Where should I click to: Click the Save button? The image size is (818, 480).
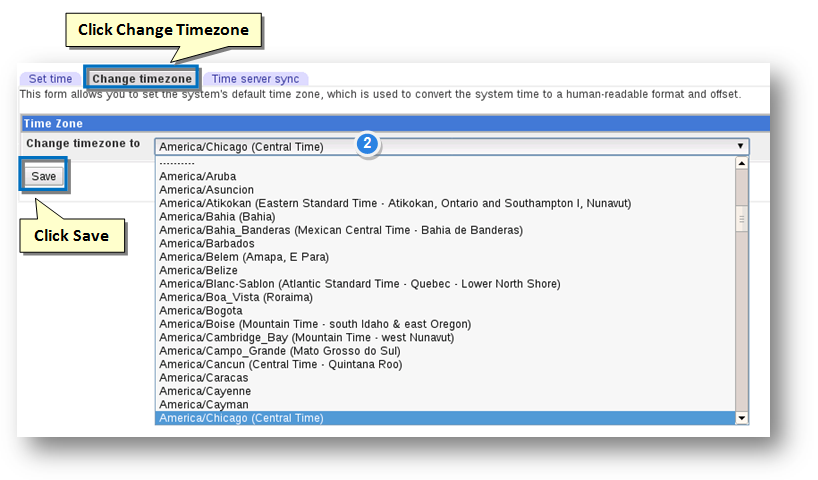click(x=44, y=176)
